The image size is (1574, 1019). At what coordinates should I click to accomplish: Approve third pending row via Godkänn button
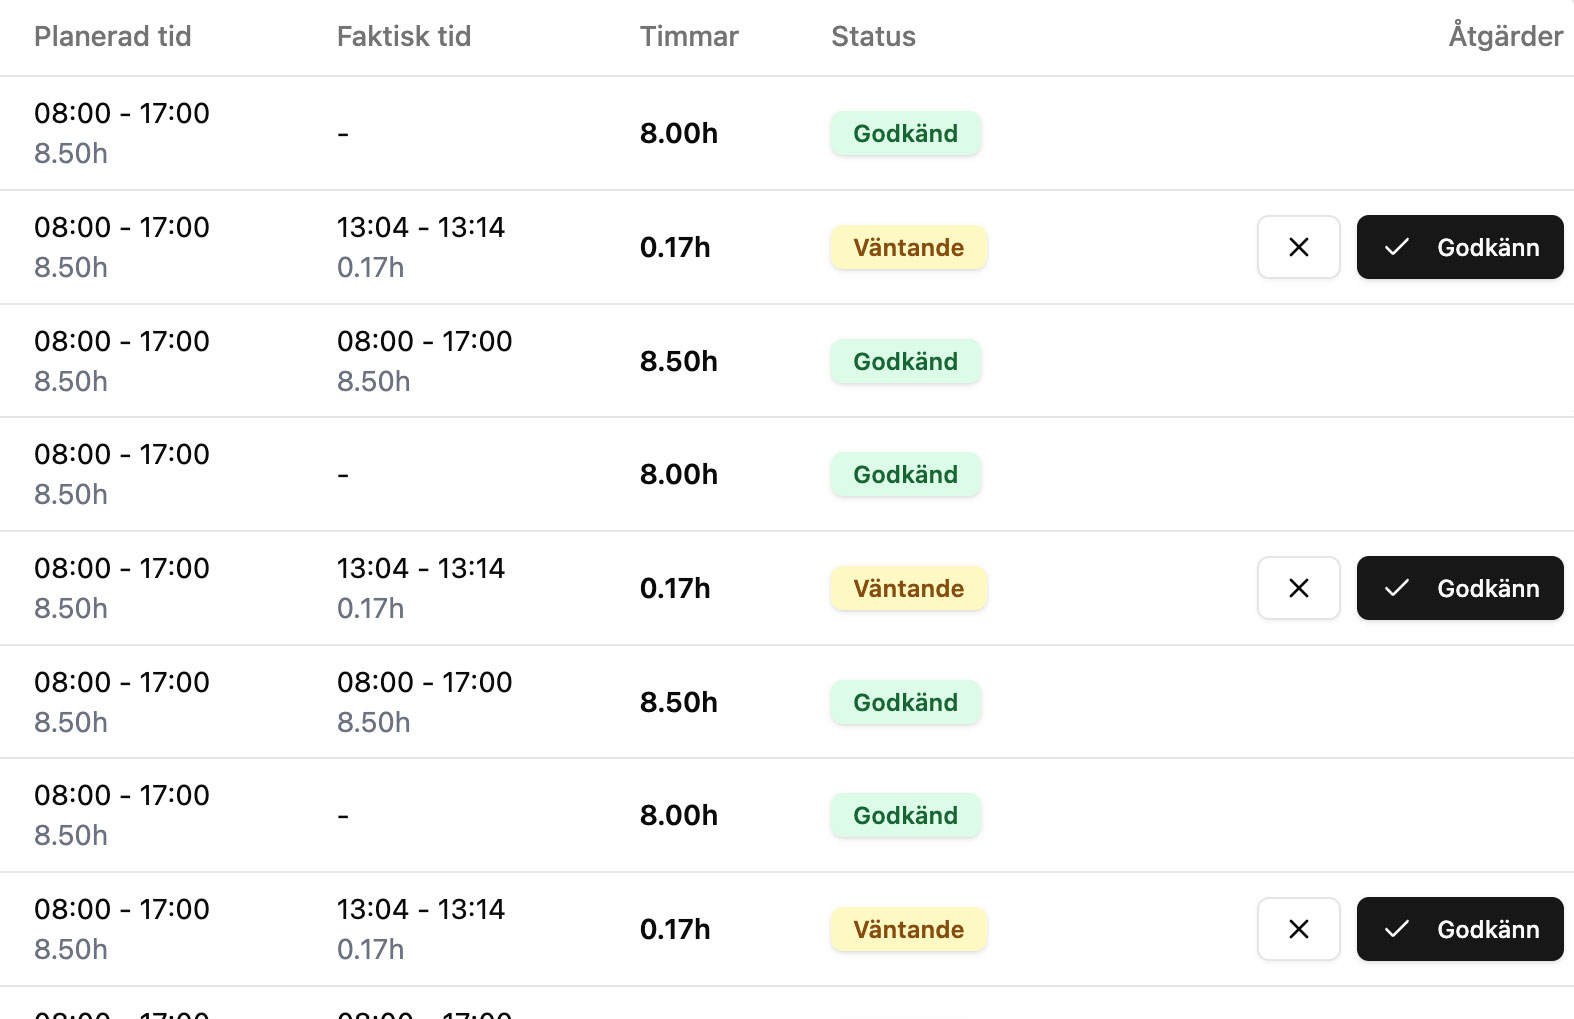tap(1459, 929)
